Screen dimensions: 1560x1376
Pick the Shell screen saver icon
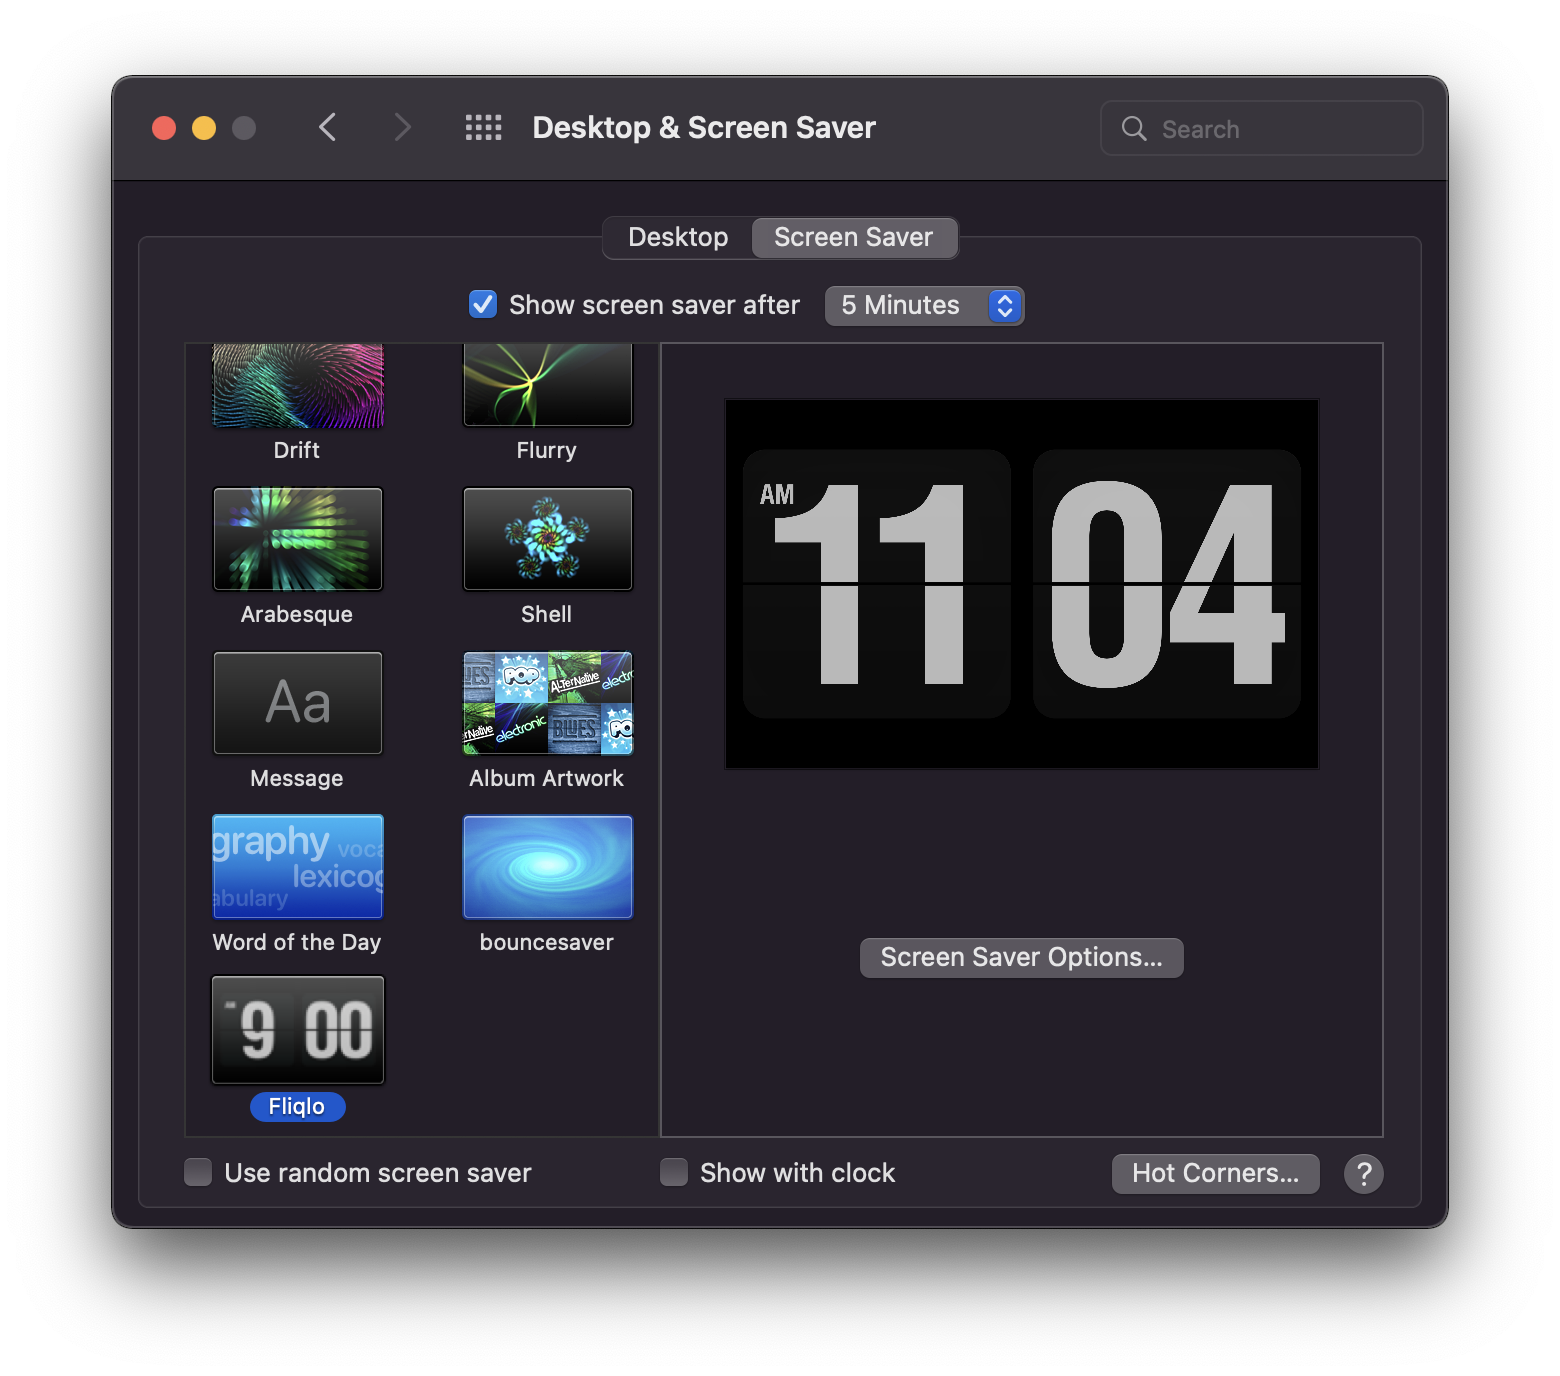(x=547, y=539)
